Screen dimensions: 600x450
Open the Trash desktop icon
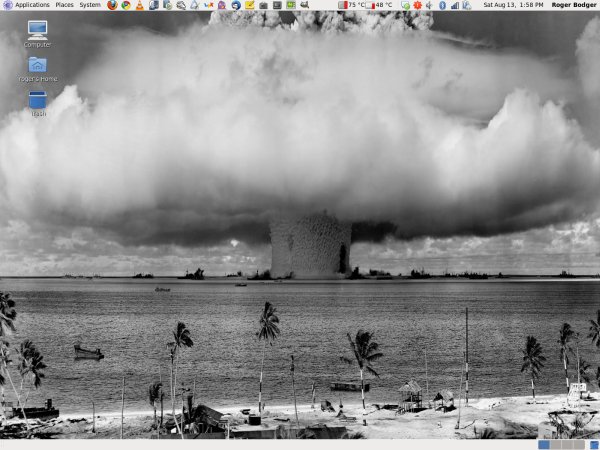click(x=37, y=101)
